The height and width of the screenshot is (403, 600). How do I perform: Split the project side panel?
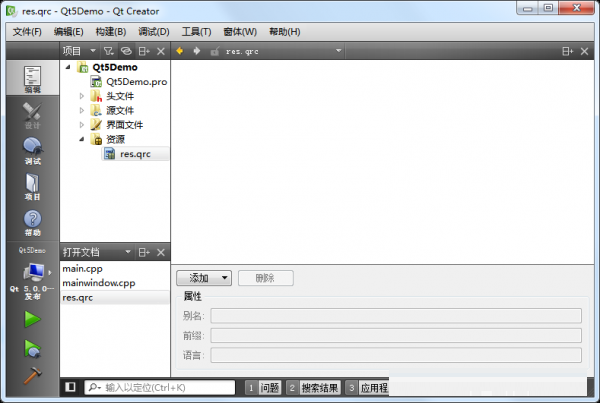tap(144, 51)
